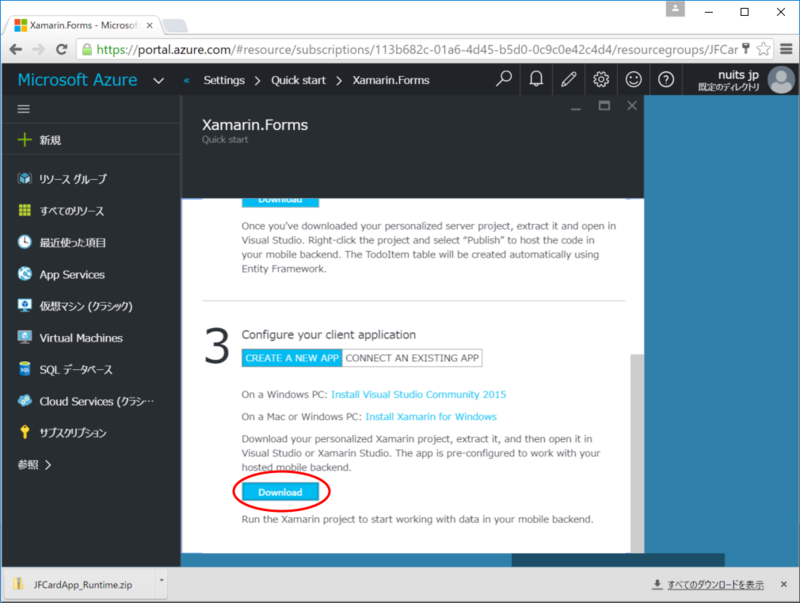Close the Xamarin.Forms blade
This screenshot has height=603, width=800.
coord(632,106)
